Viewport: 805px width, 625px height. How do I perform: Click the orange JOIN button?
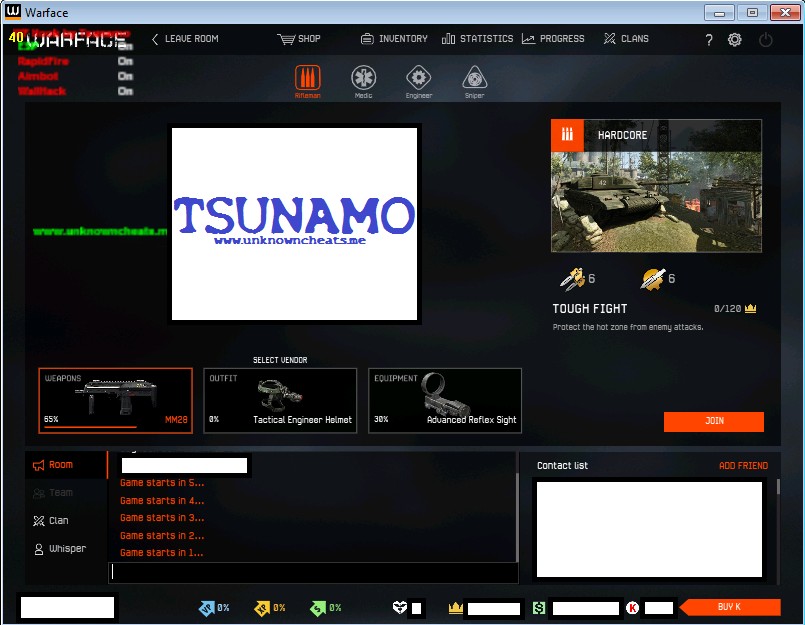pyautogui.click(x=714, y=421)
